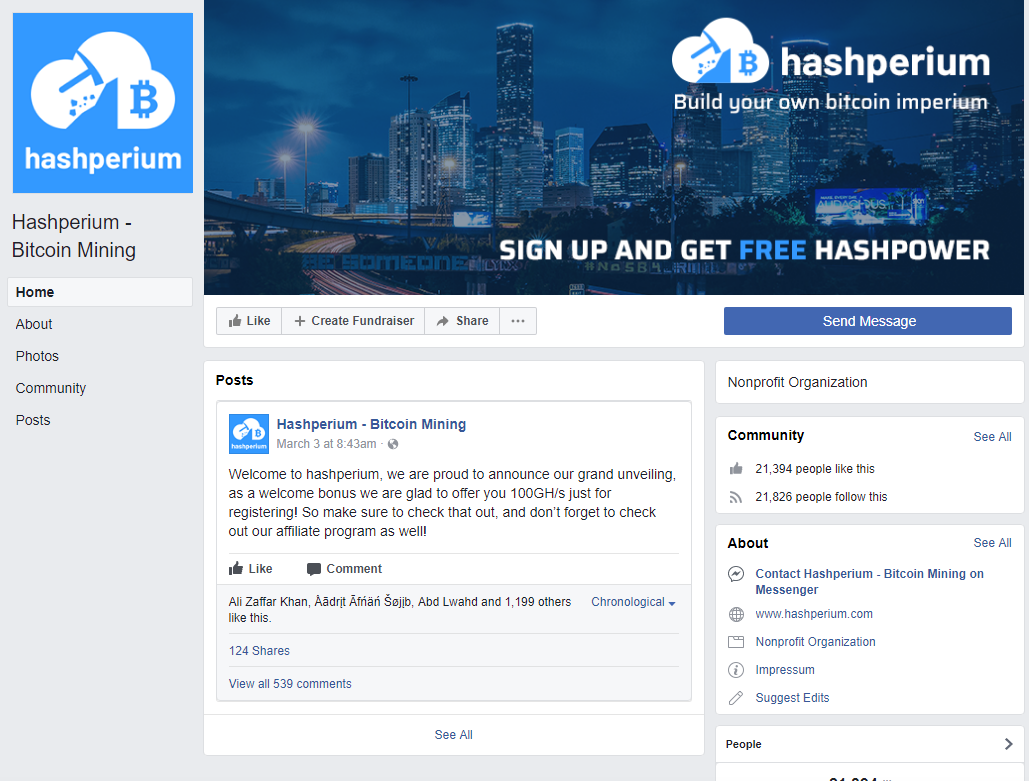Viewport: 1029px width, 781px height.
Task: Share the Hashperium page
Action: tap(462, 321)
